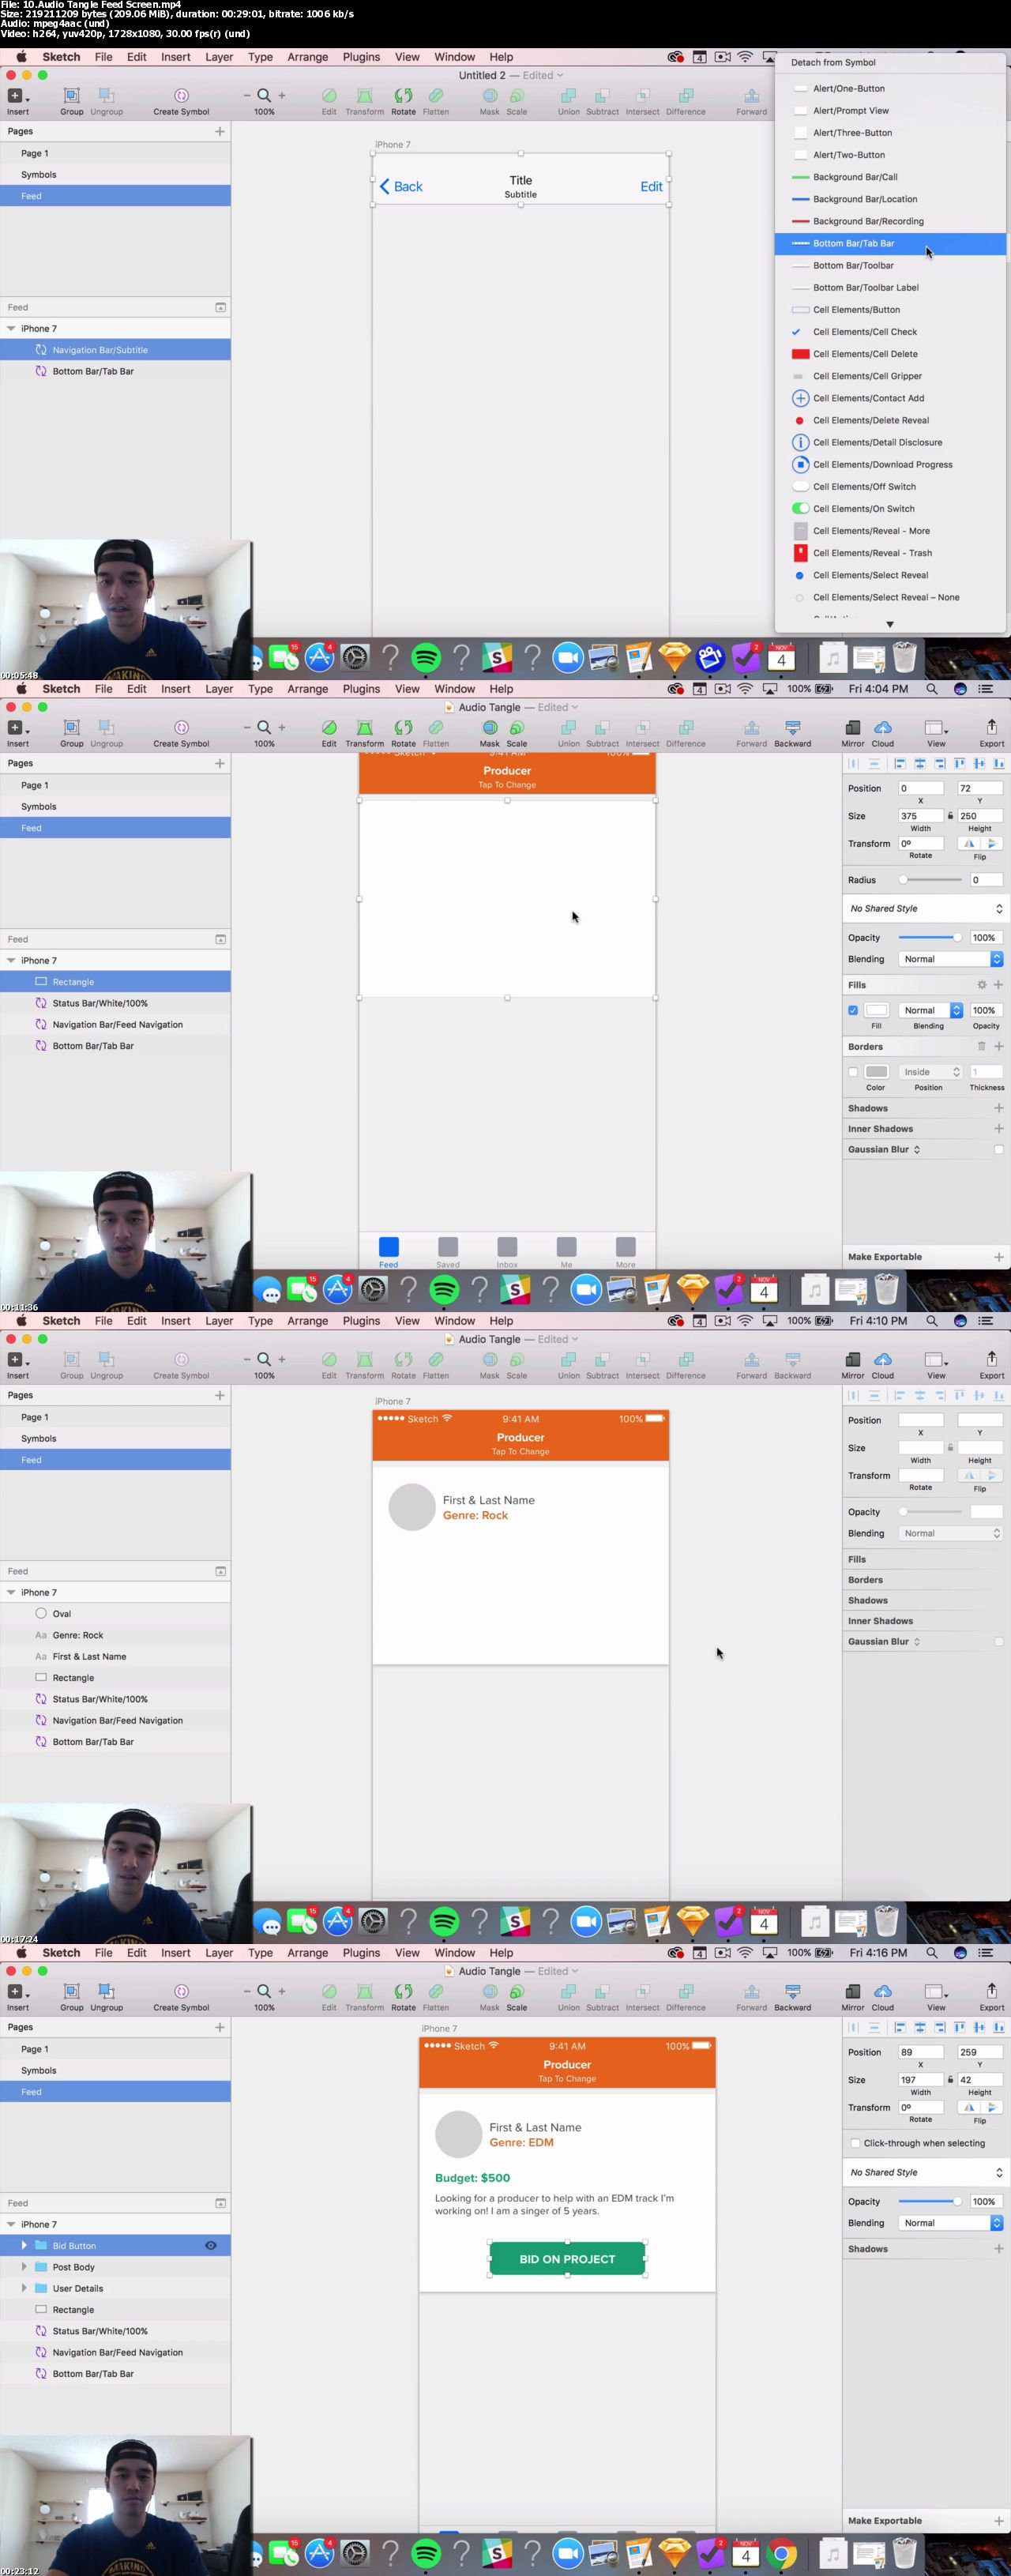Choose Background Bar/Recording in Detach menu
1011x2576 pixels.
(890, 221)
